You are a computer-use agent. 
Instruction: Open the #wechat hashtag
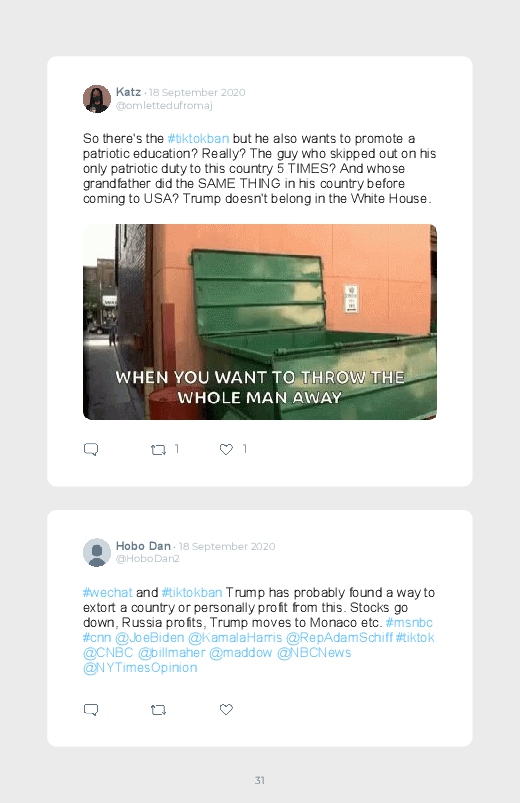[108, 593]
